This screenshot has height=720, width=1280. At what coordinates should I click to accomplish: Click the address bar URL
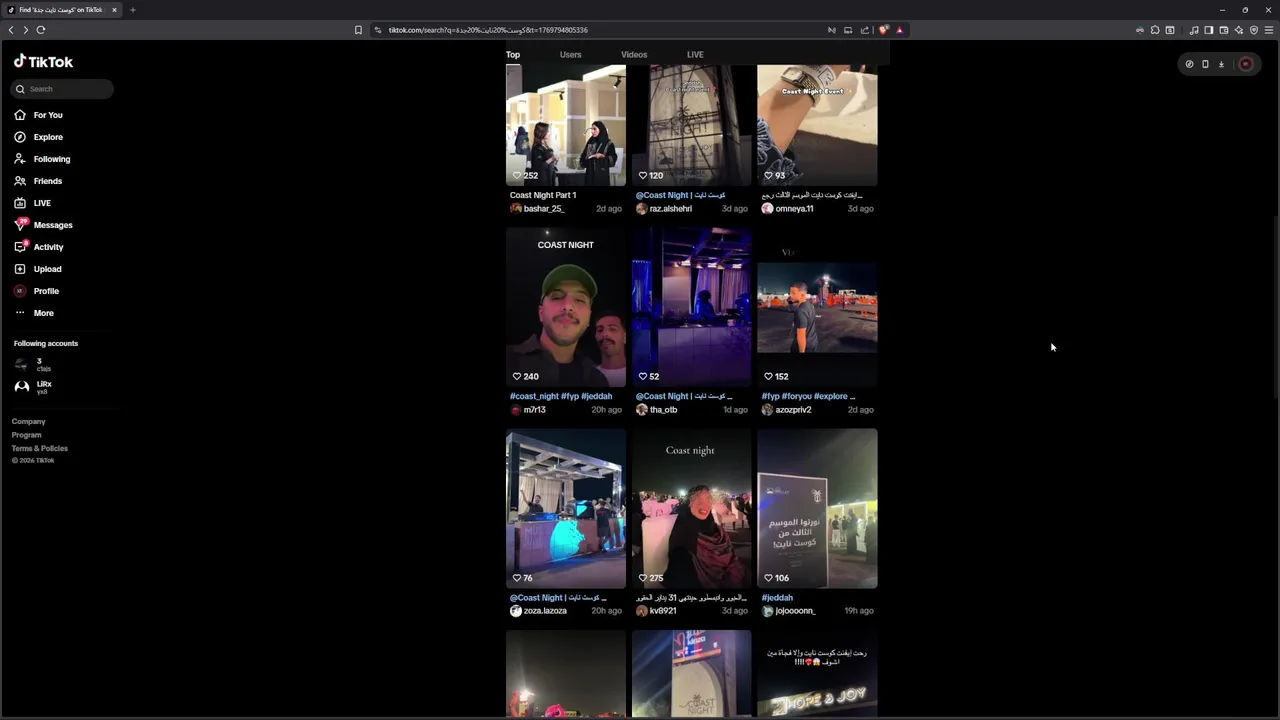pos(488,30)
